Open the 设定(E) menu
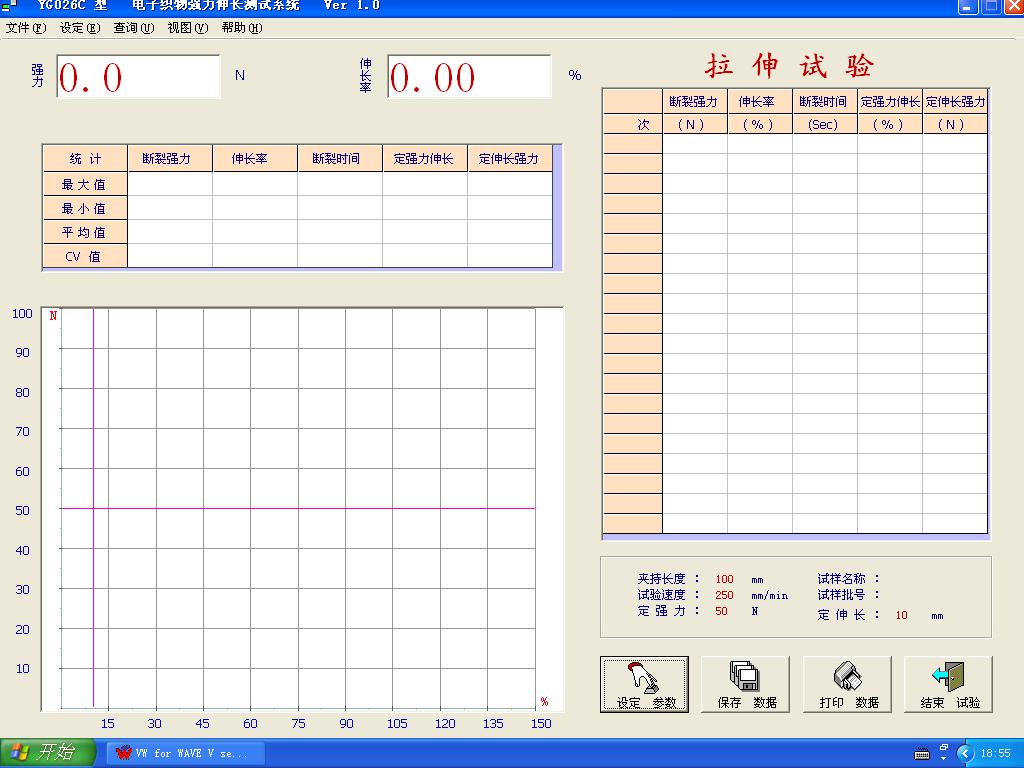The width and height of the screenshot is (1024, 768). coord(80,28)
